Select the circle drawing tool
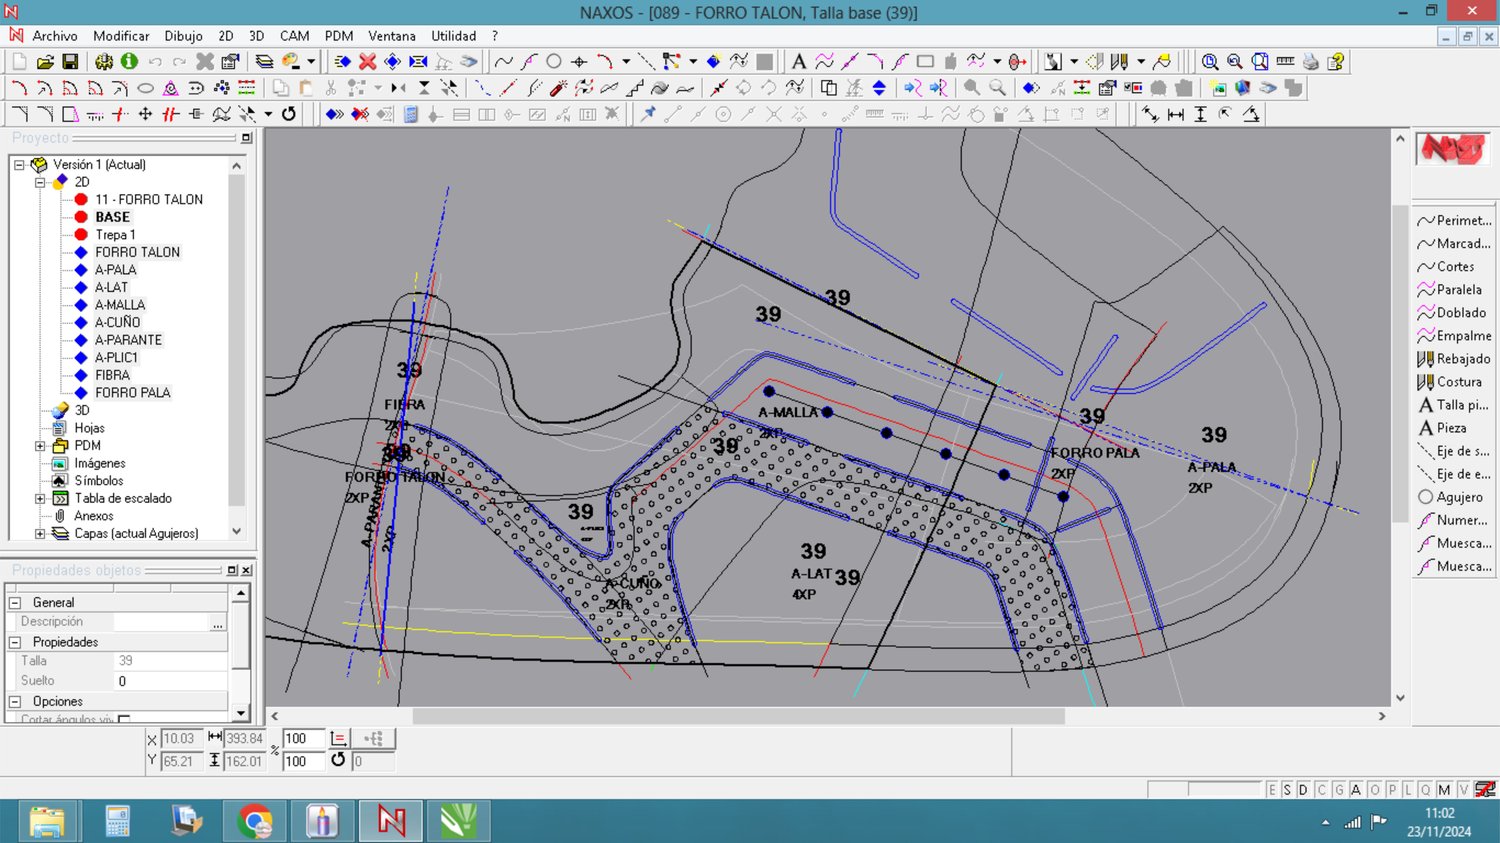The width and height of the screenshot is (1500, 843). pos(553,62)
